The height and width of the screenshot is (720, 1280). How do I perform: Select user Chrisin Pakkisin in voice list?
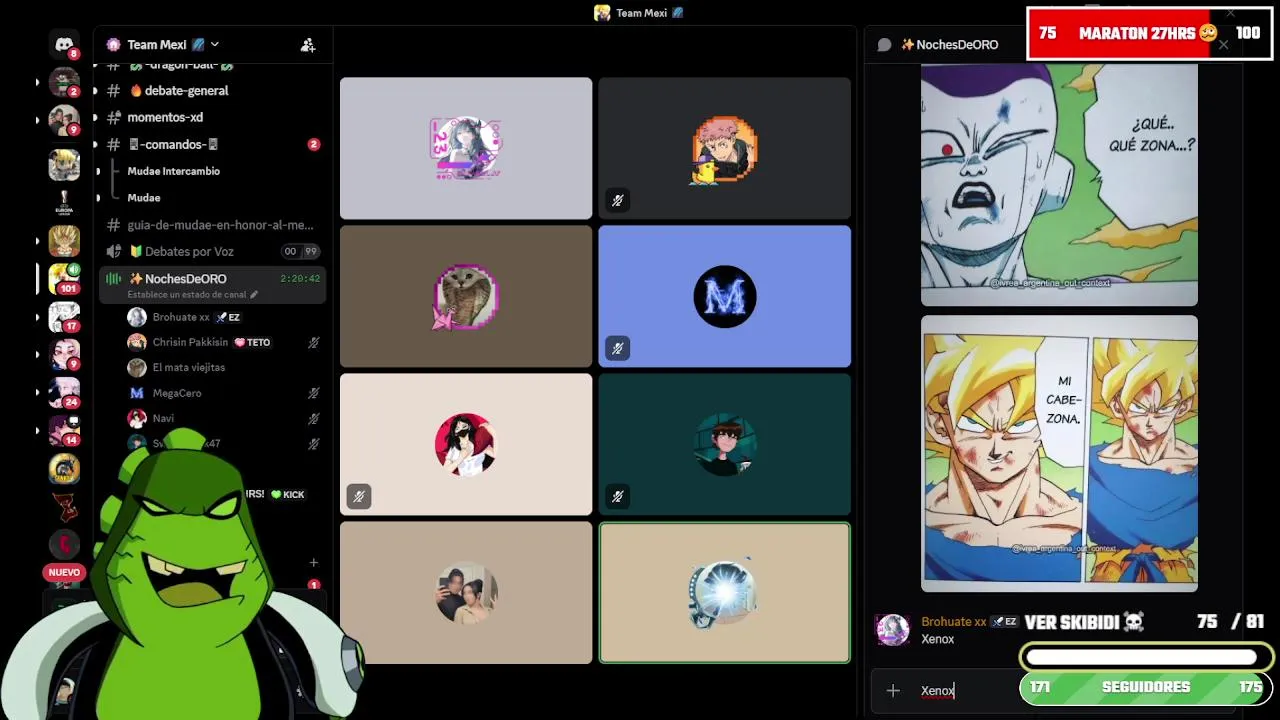pyautogui.click(x=190, y=342)
